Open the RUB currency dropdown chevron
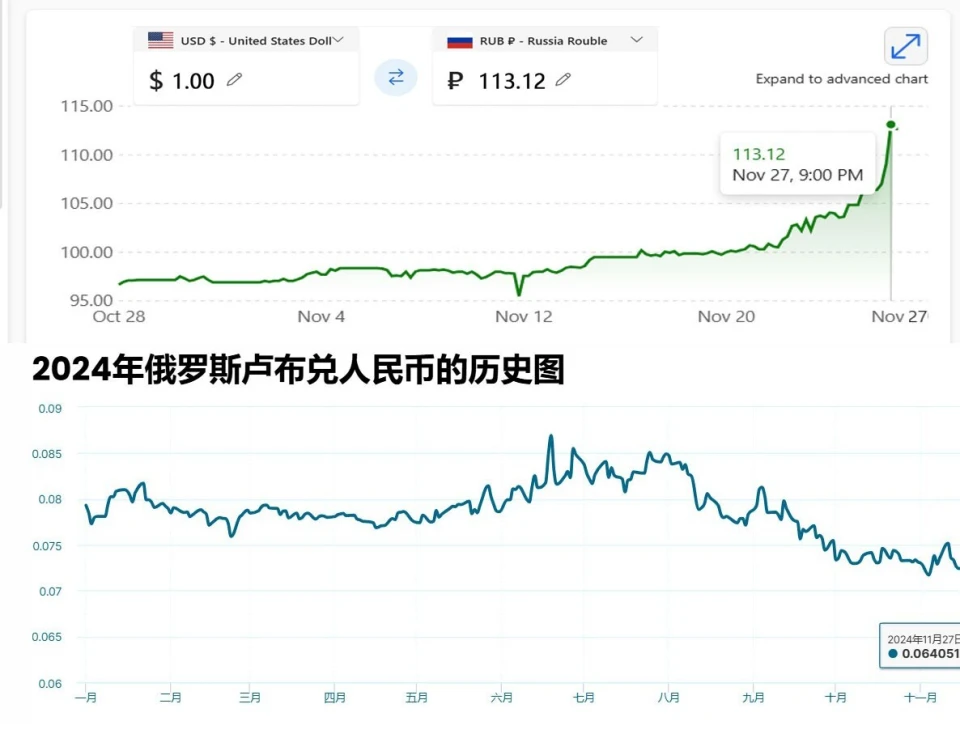Viewport: 960px width, 738px height. [637, 40]
